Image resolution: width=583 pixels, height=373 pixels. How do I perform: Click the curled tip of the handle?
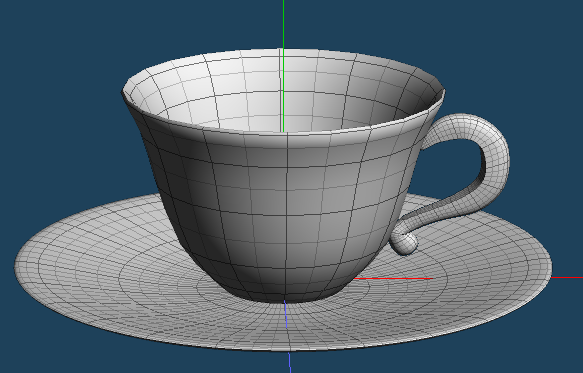(404, 243)
